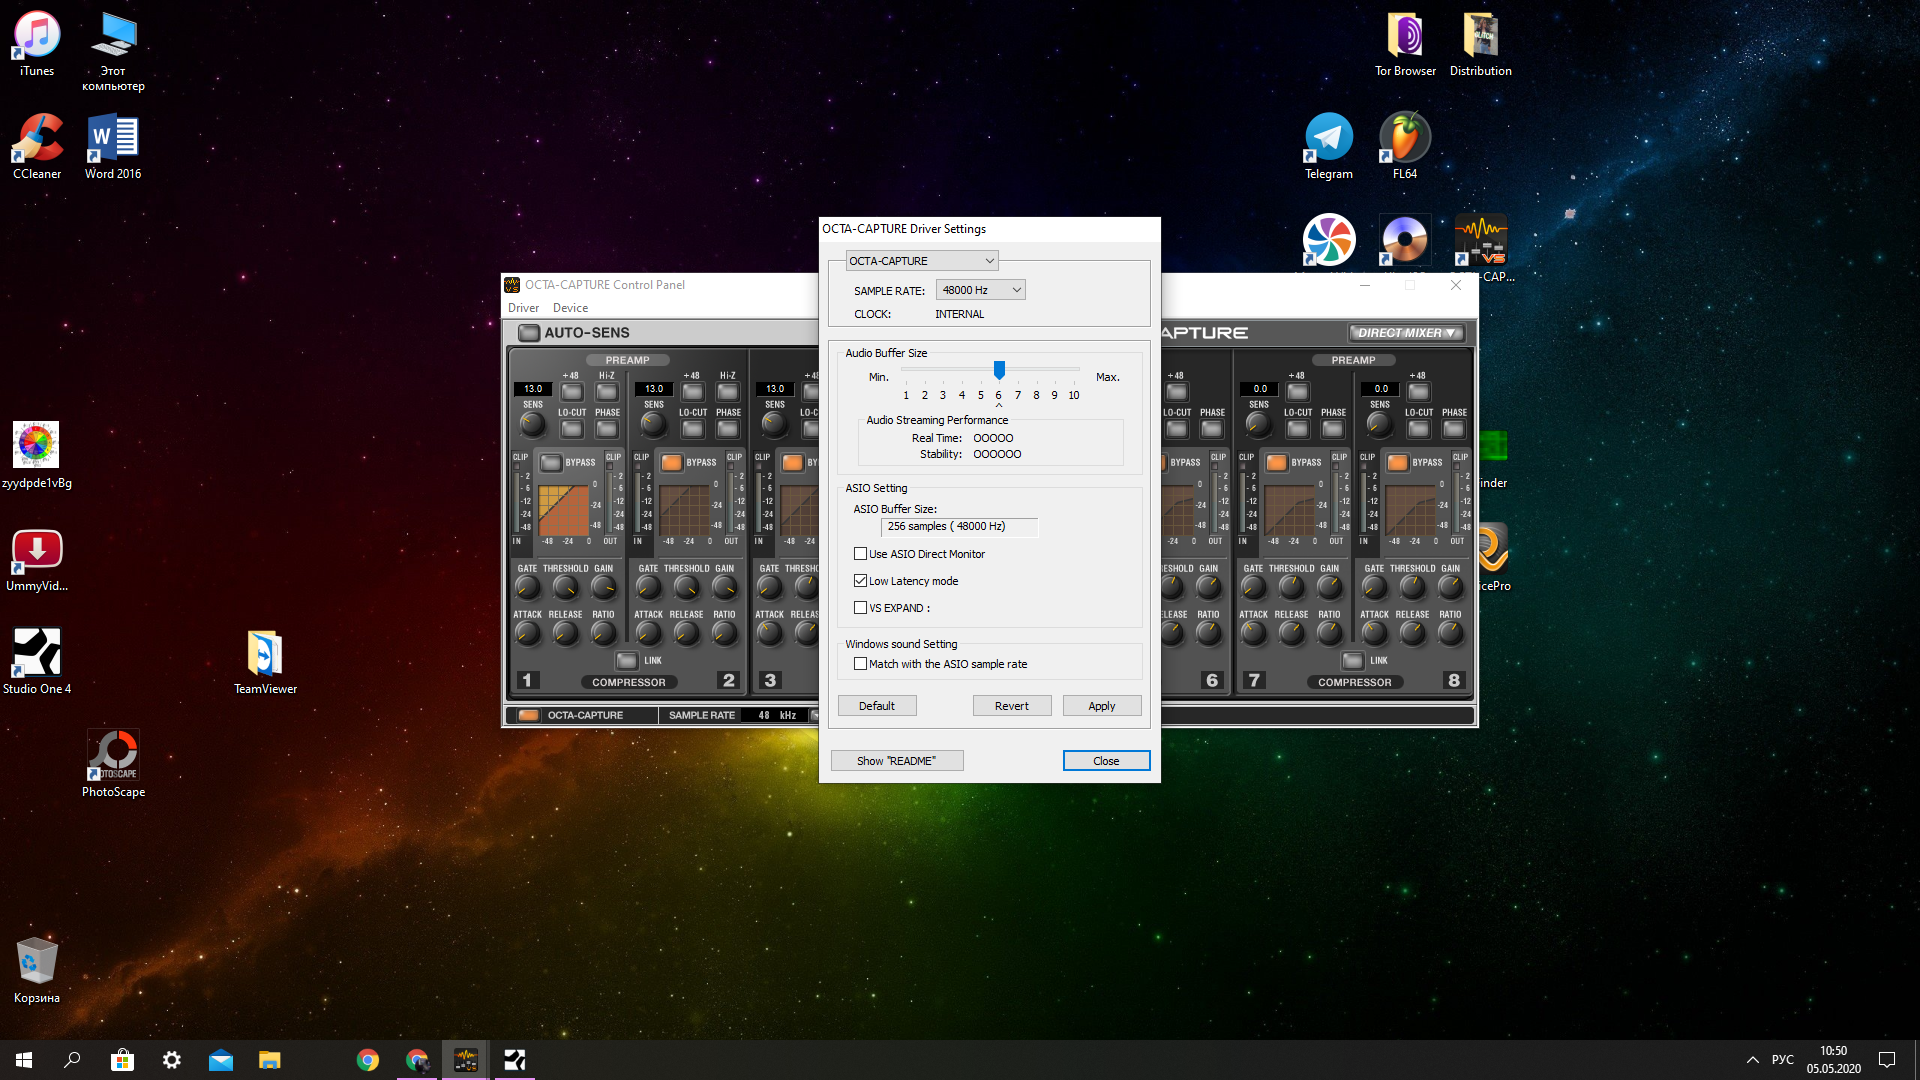Click the Audio Buffer Size slider handle

tap(999, 370)
